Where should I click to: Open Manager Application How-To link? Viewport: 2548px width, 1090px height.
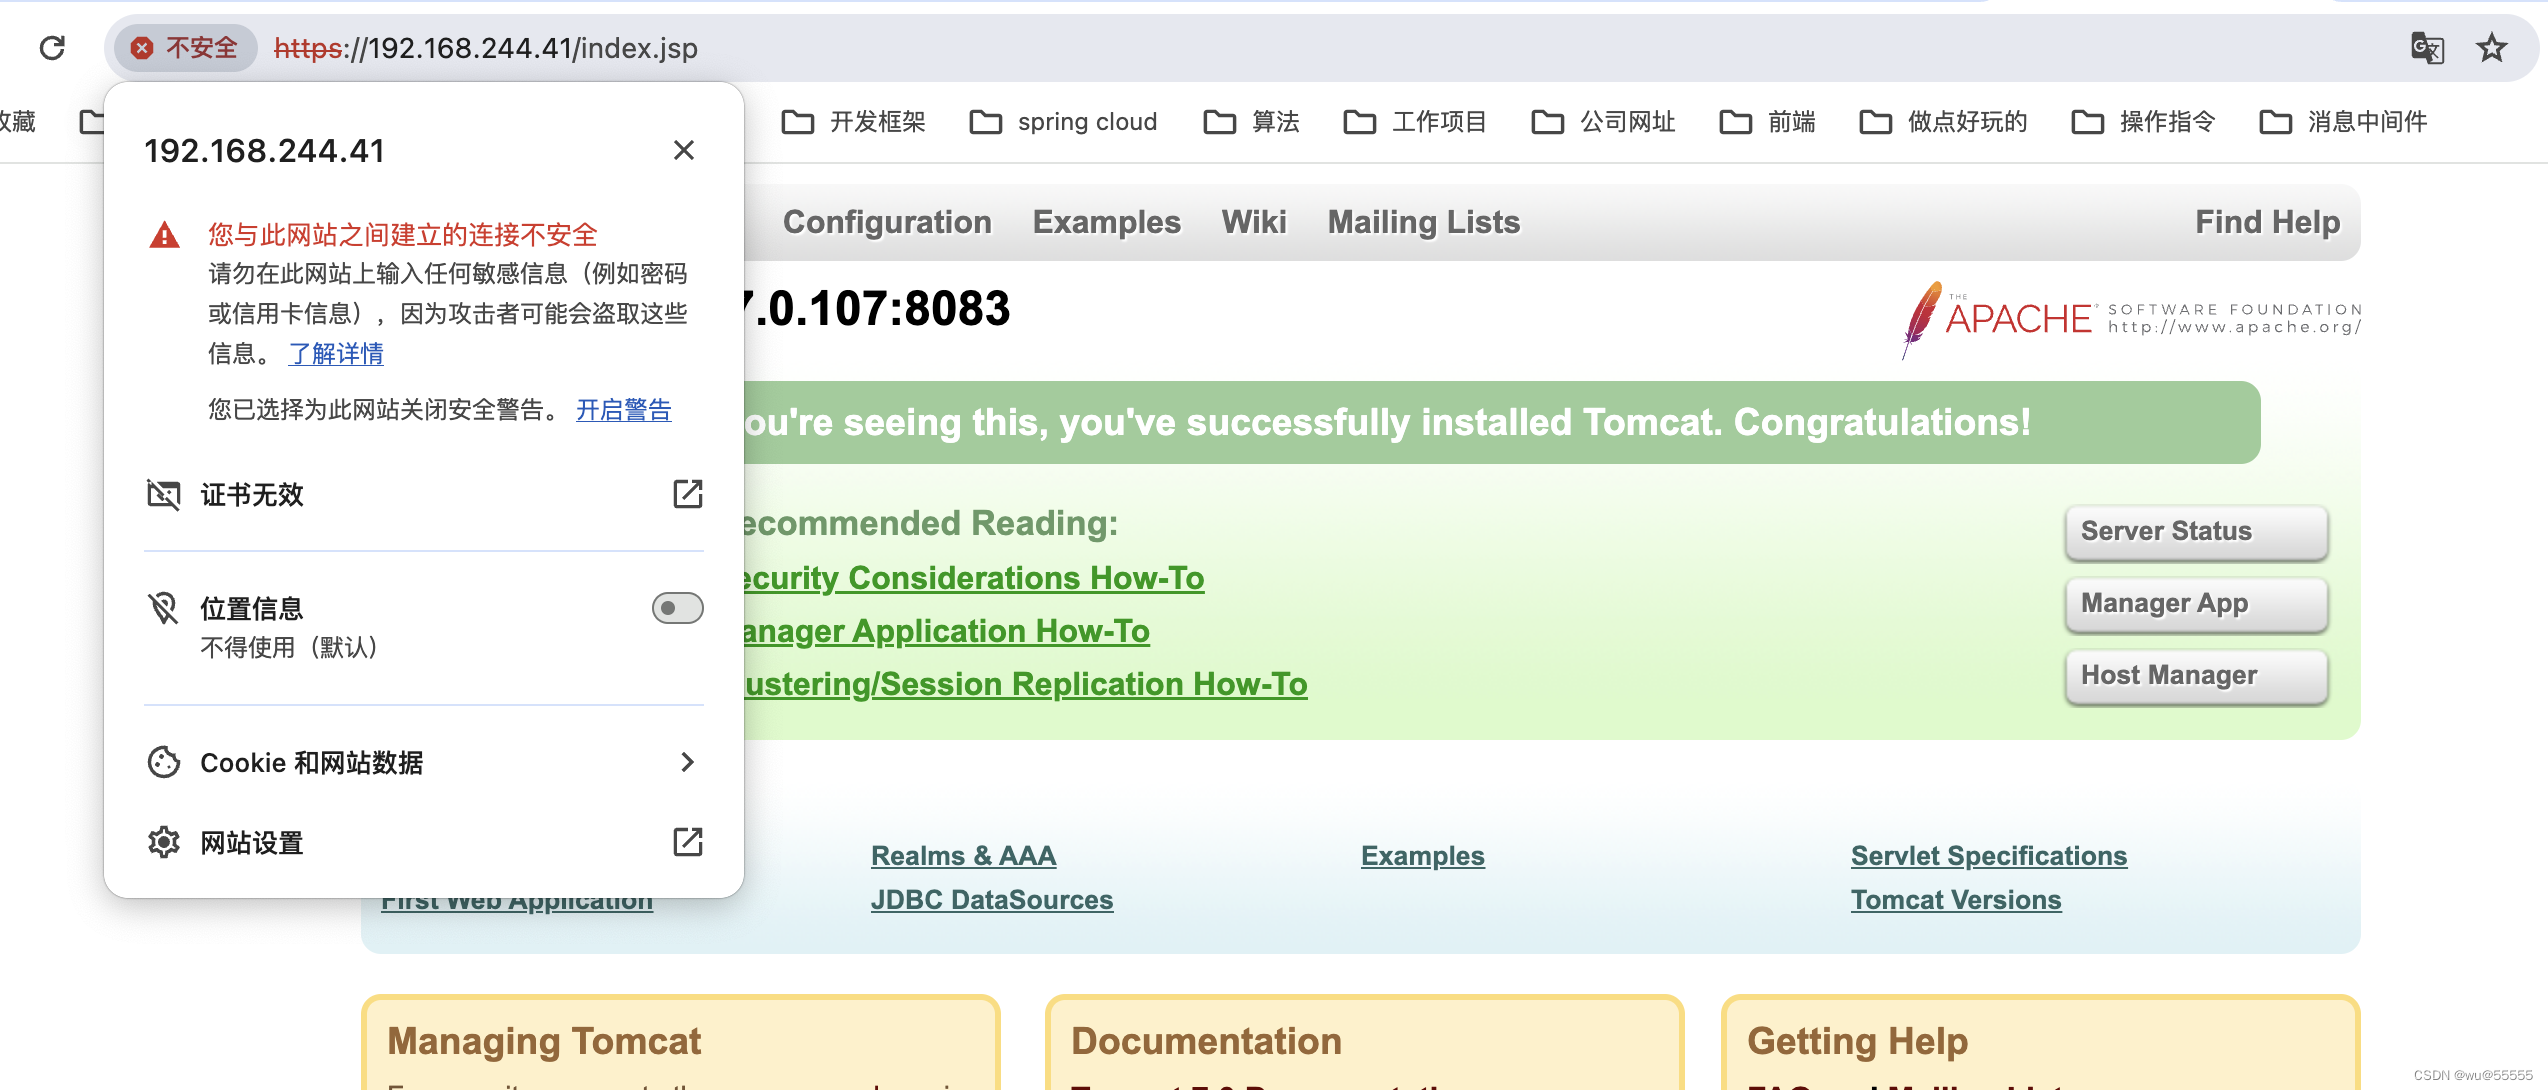click(x=947, y=631)
